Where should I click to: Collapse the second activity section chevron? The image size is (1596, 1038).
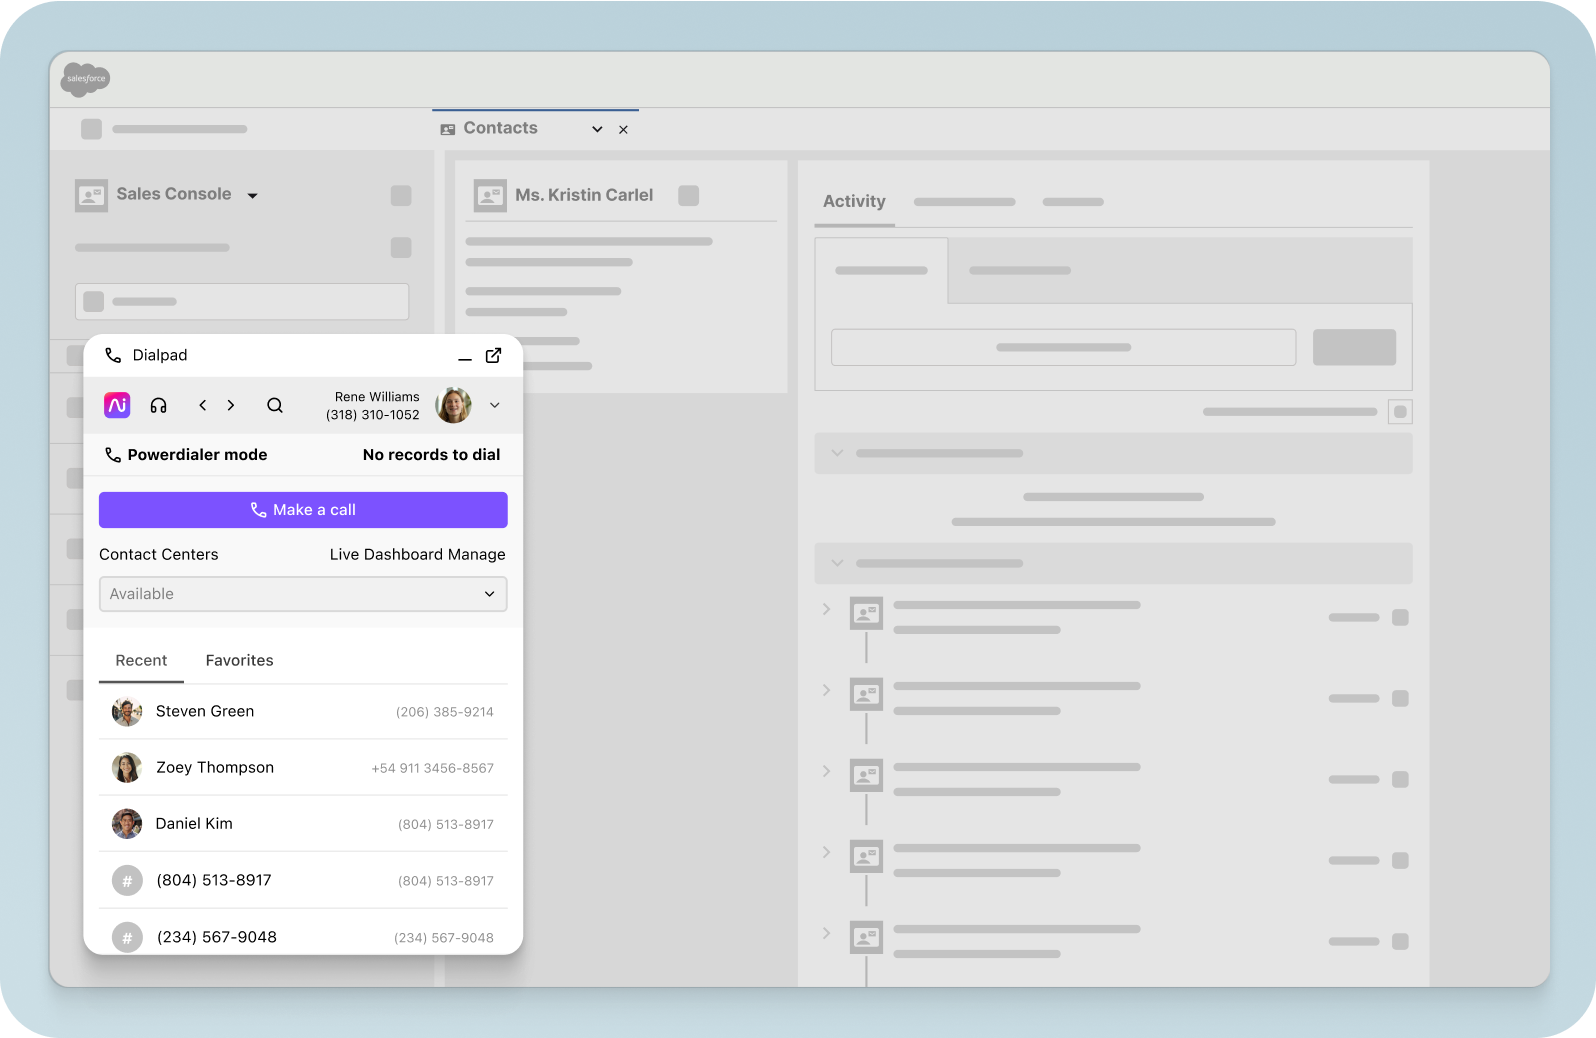(838, 563)
